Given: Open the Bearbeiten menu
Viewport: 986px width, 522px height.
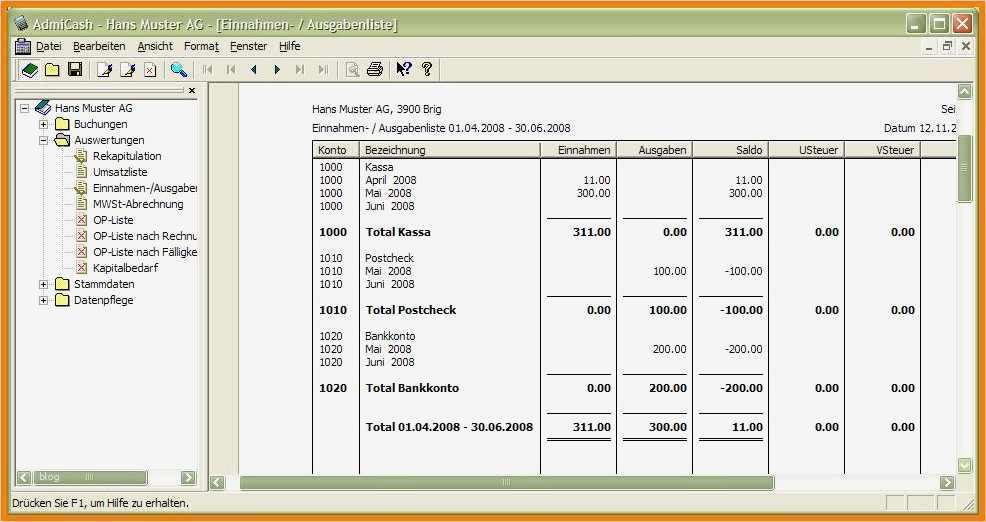Looking at the screenshot, I should click(x=99, y=47).
